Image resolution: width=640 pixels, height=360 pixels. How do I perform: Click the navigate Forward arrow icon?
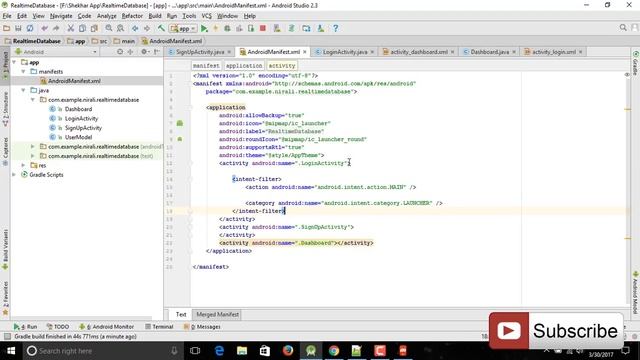[147, 28]
